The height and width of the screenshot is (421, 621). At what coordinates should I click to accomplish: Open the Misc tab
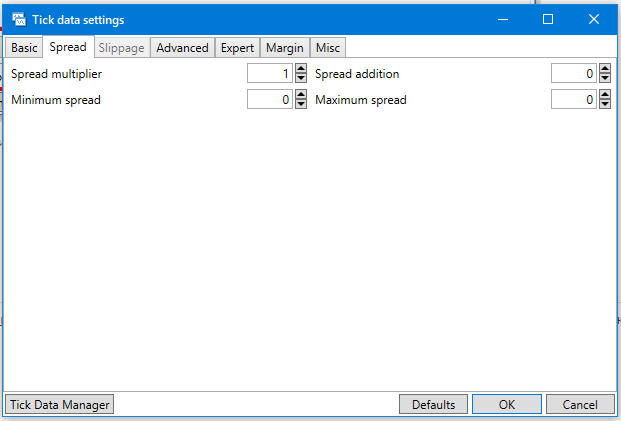point(328,48)
